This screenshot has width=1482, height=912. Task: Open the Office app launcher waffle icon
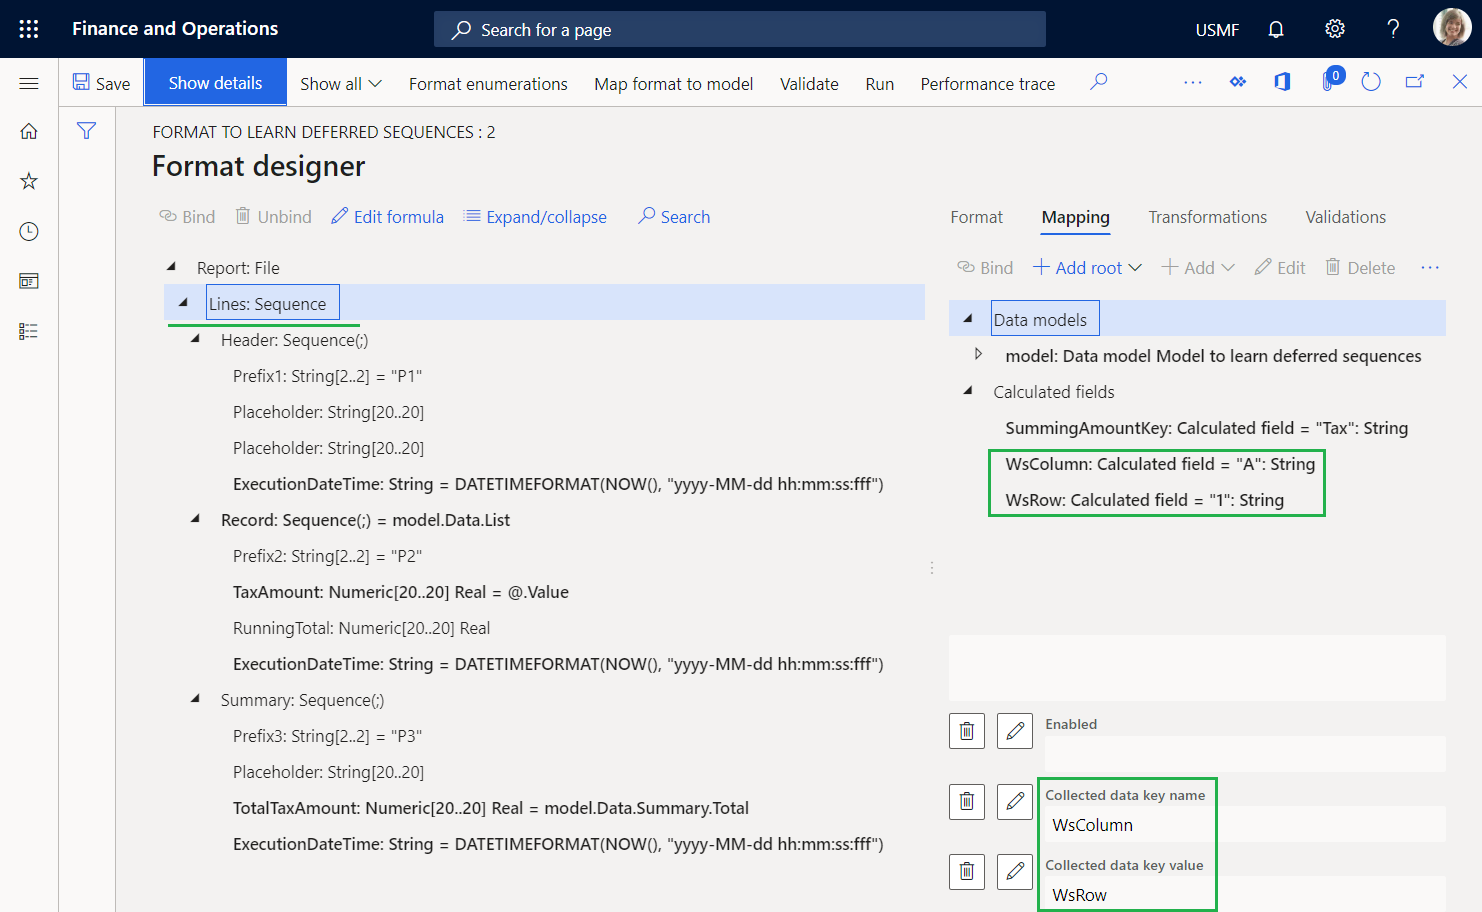28,28
